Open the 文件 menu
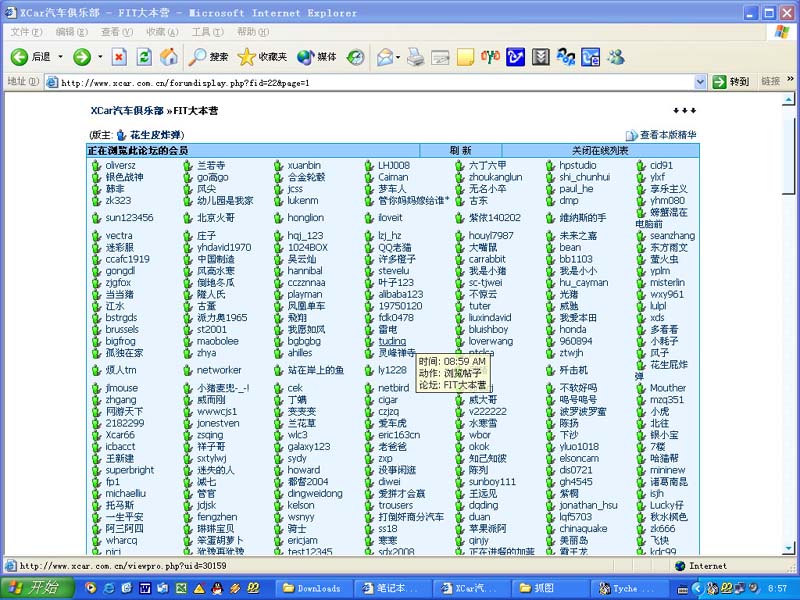This screenshot has width=800, height=600. 27,32
